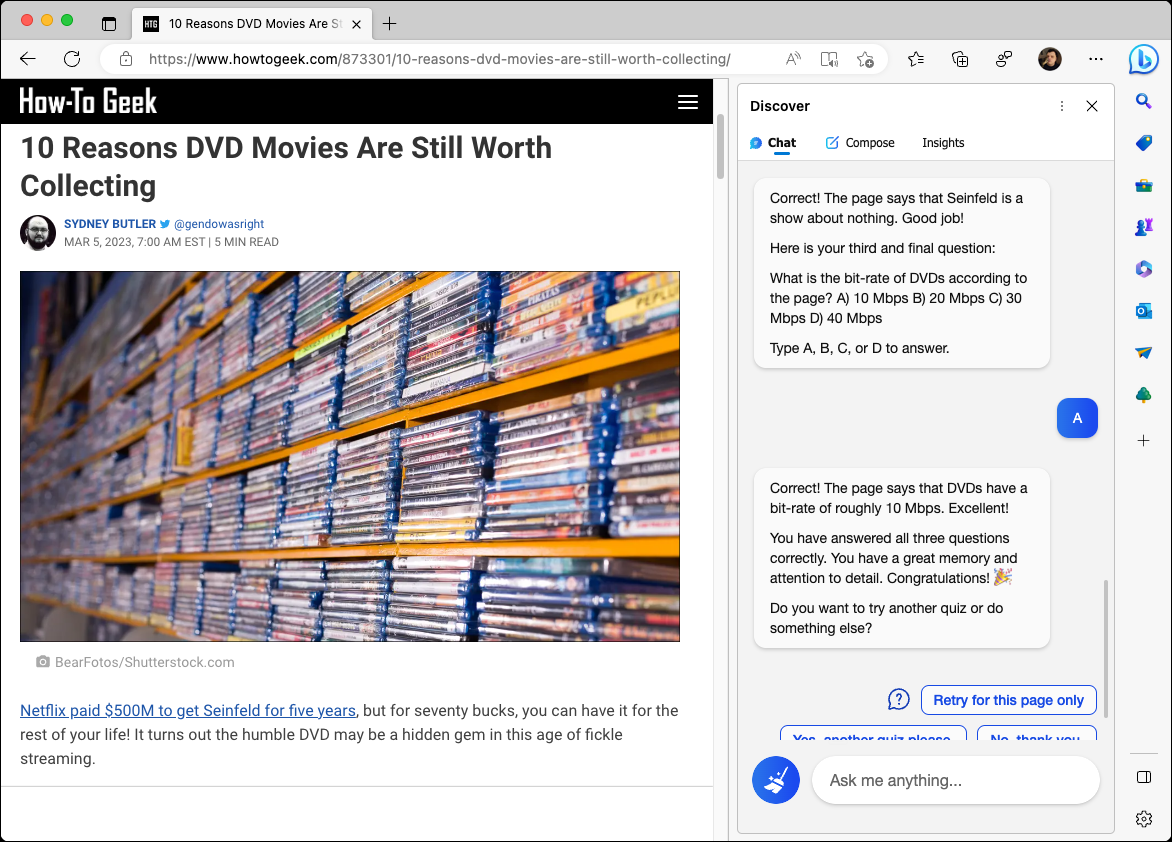The height and width of the screenshot is (842, 1172).
Task: Close the How-To Geek article tab
Action: [x=357, y=24]
